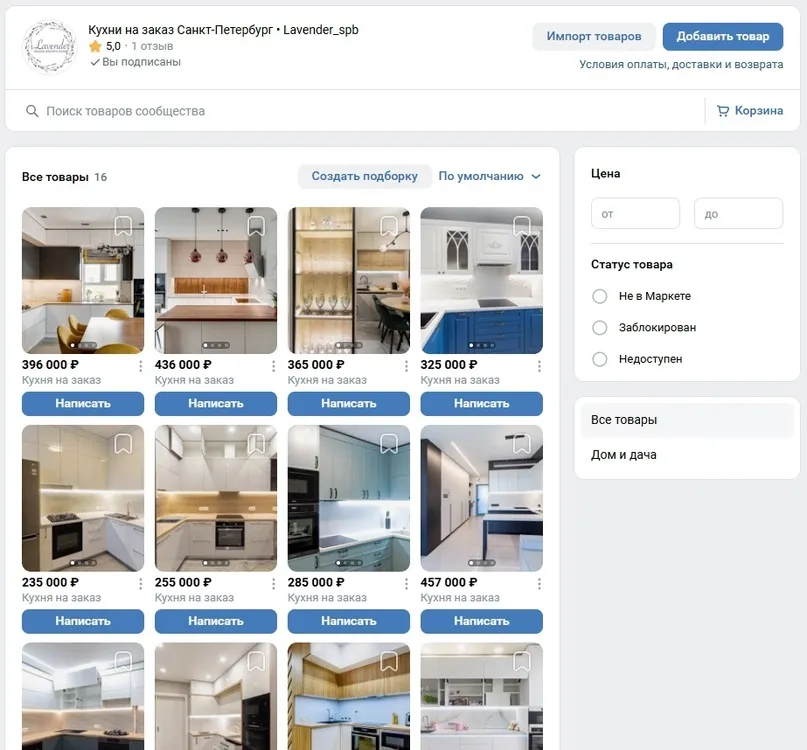The height and width of the screenshot is (750, 807).
Task: Bookmark the 325 000 ₽ blue kitchen
Action: point(522,227)
